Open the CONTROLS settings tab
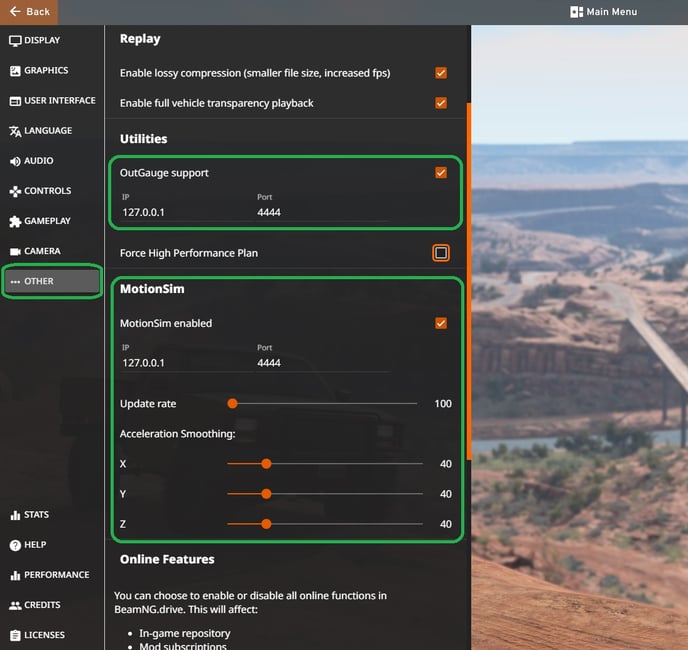 pyautogui.click(x=52, y=191)
